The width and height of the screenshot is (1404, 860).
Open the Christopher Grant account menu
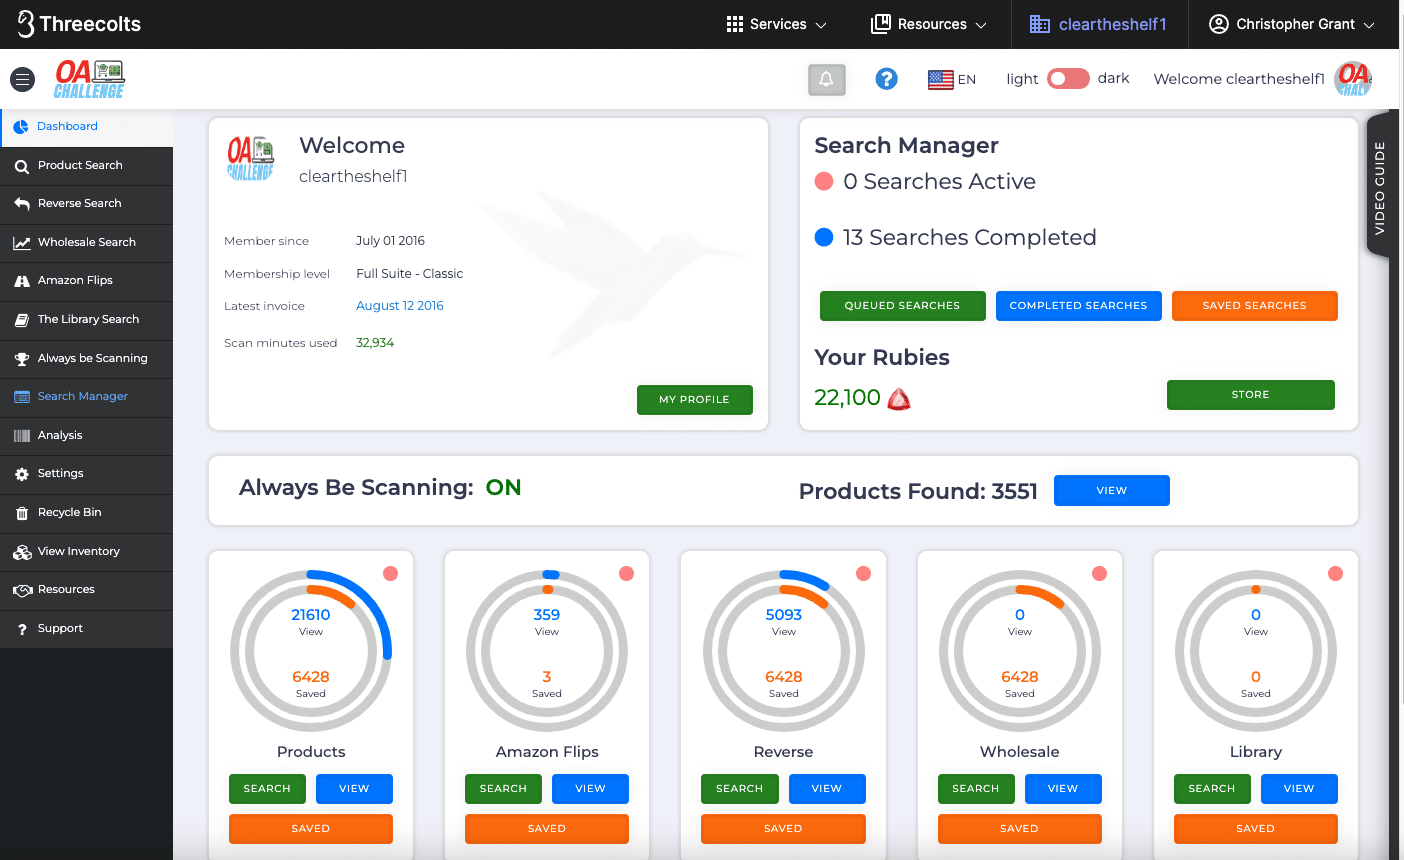click(x=1292, y=24)
